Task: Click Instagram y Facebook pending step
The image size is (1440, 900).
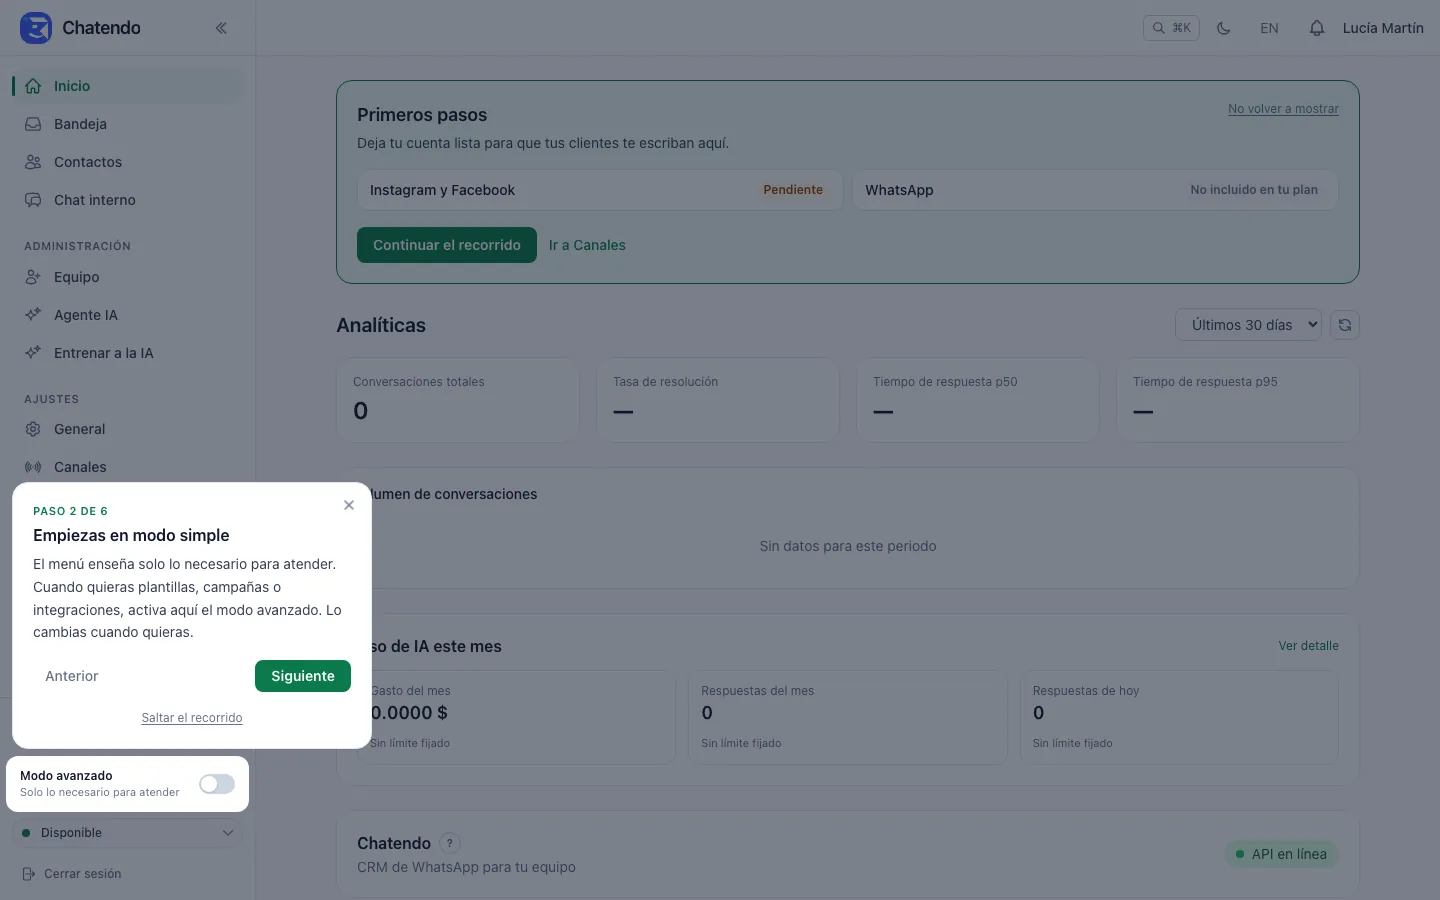Action: click(x=600, y=190)
